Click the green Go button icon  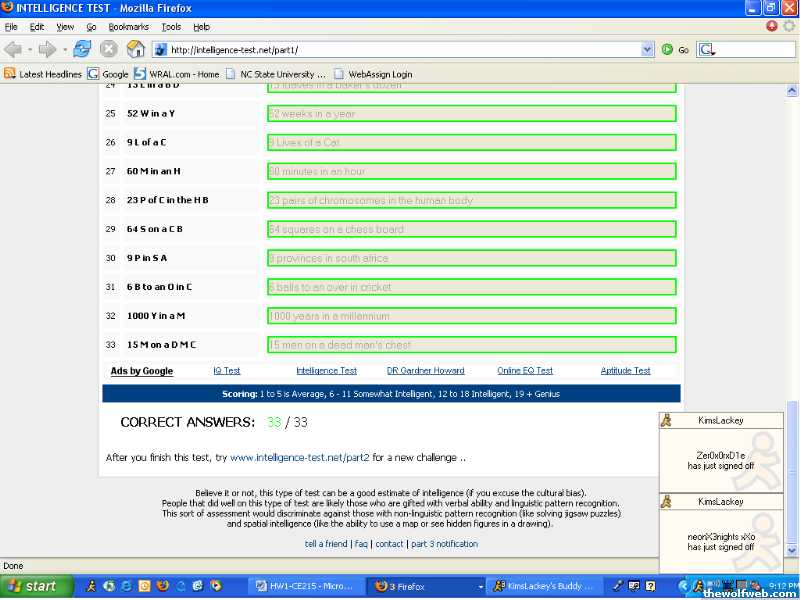click(x=667, y=49)
